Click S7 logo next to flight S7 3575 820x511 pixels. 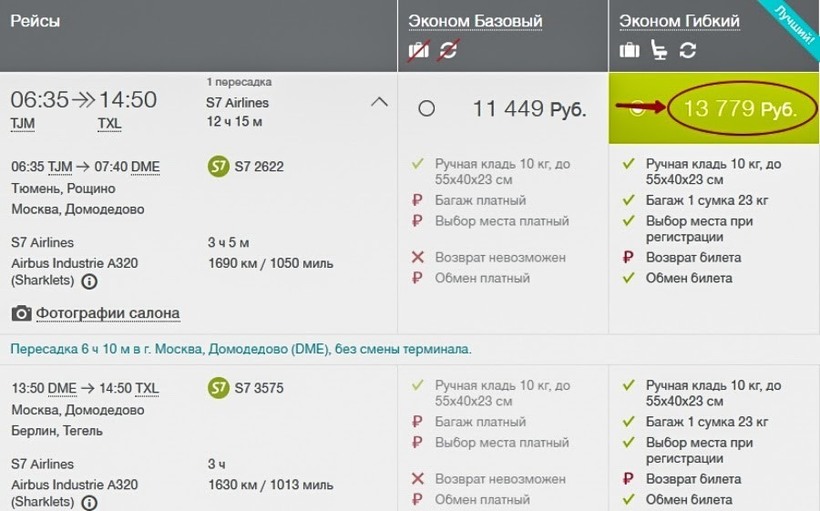217,388
